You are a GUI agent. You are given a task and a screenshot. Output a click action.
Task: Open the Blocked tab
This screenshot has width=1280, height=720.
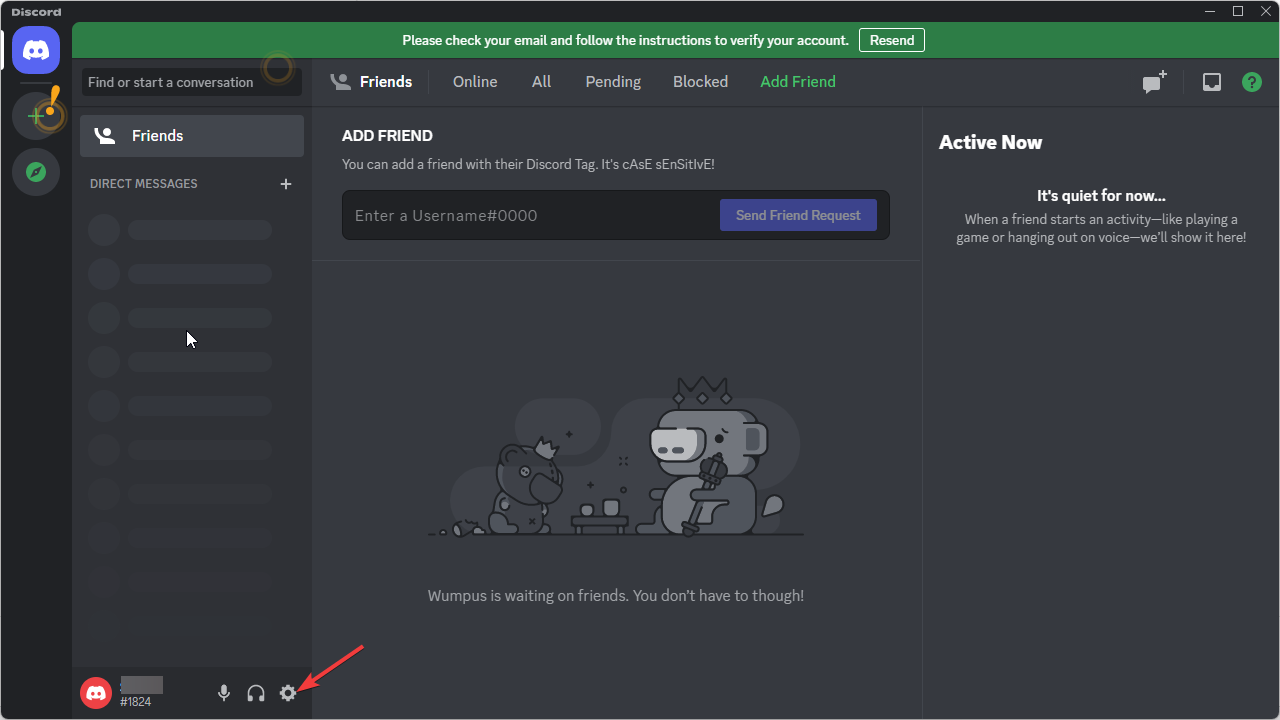700,82
